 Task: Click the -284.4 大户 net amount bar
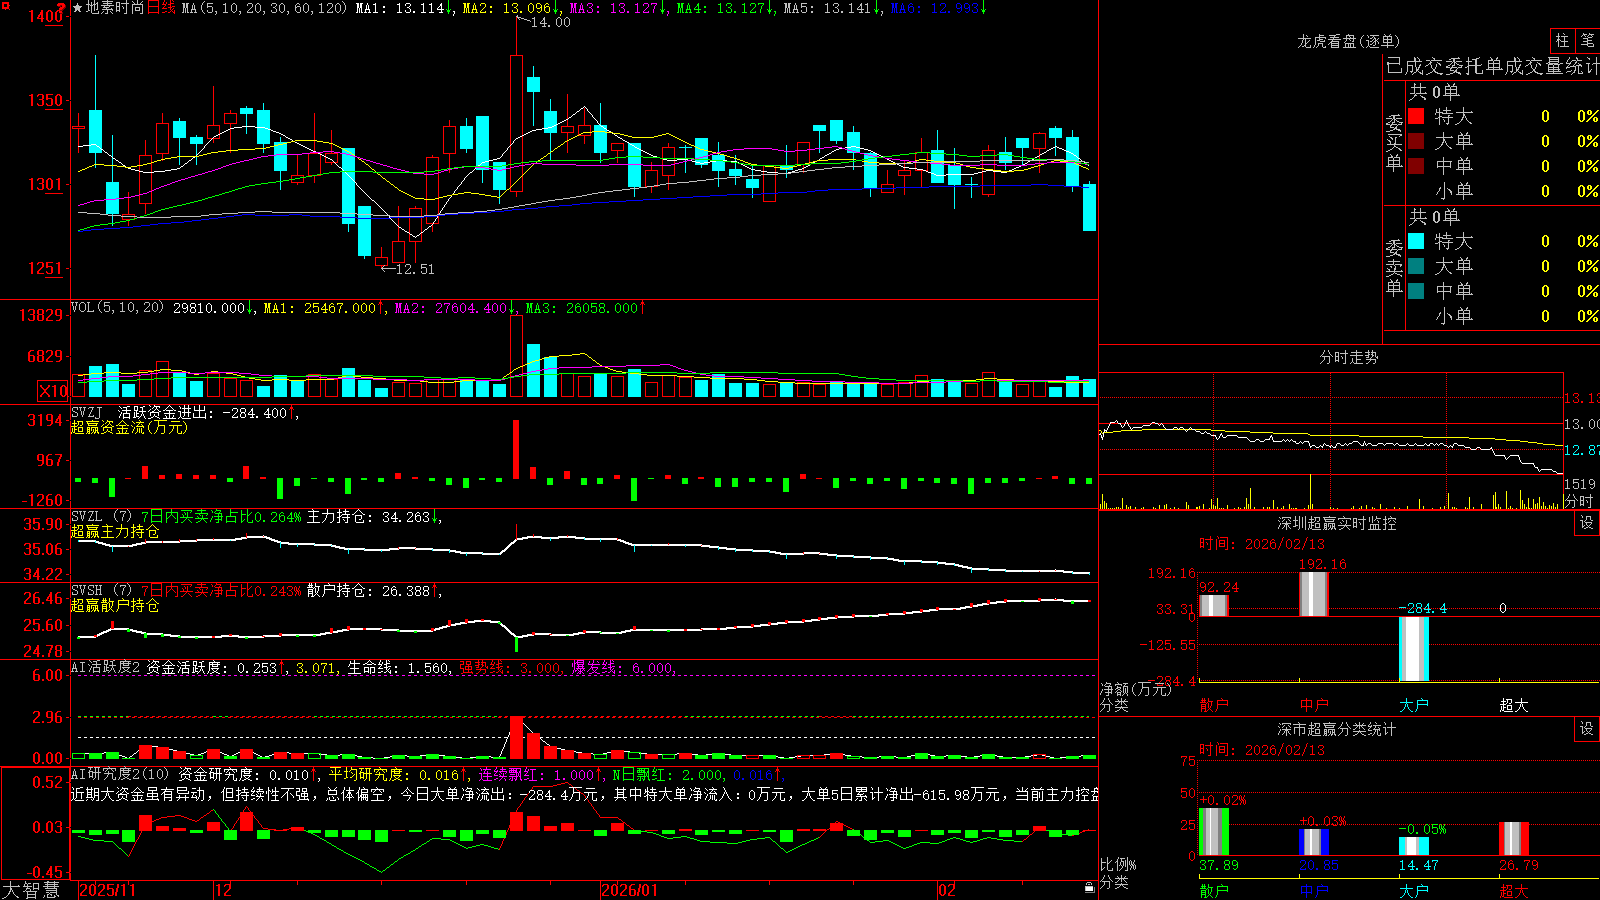[x=1414, y=649]
